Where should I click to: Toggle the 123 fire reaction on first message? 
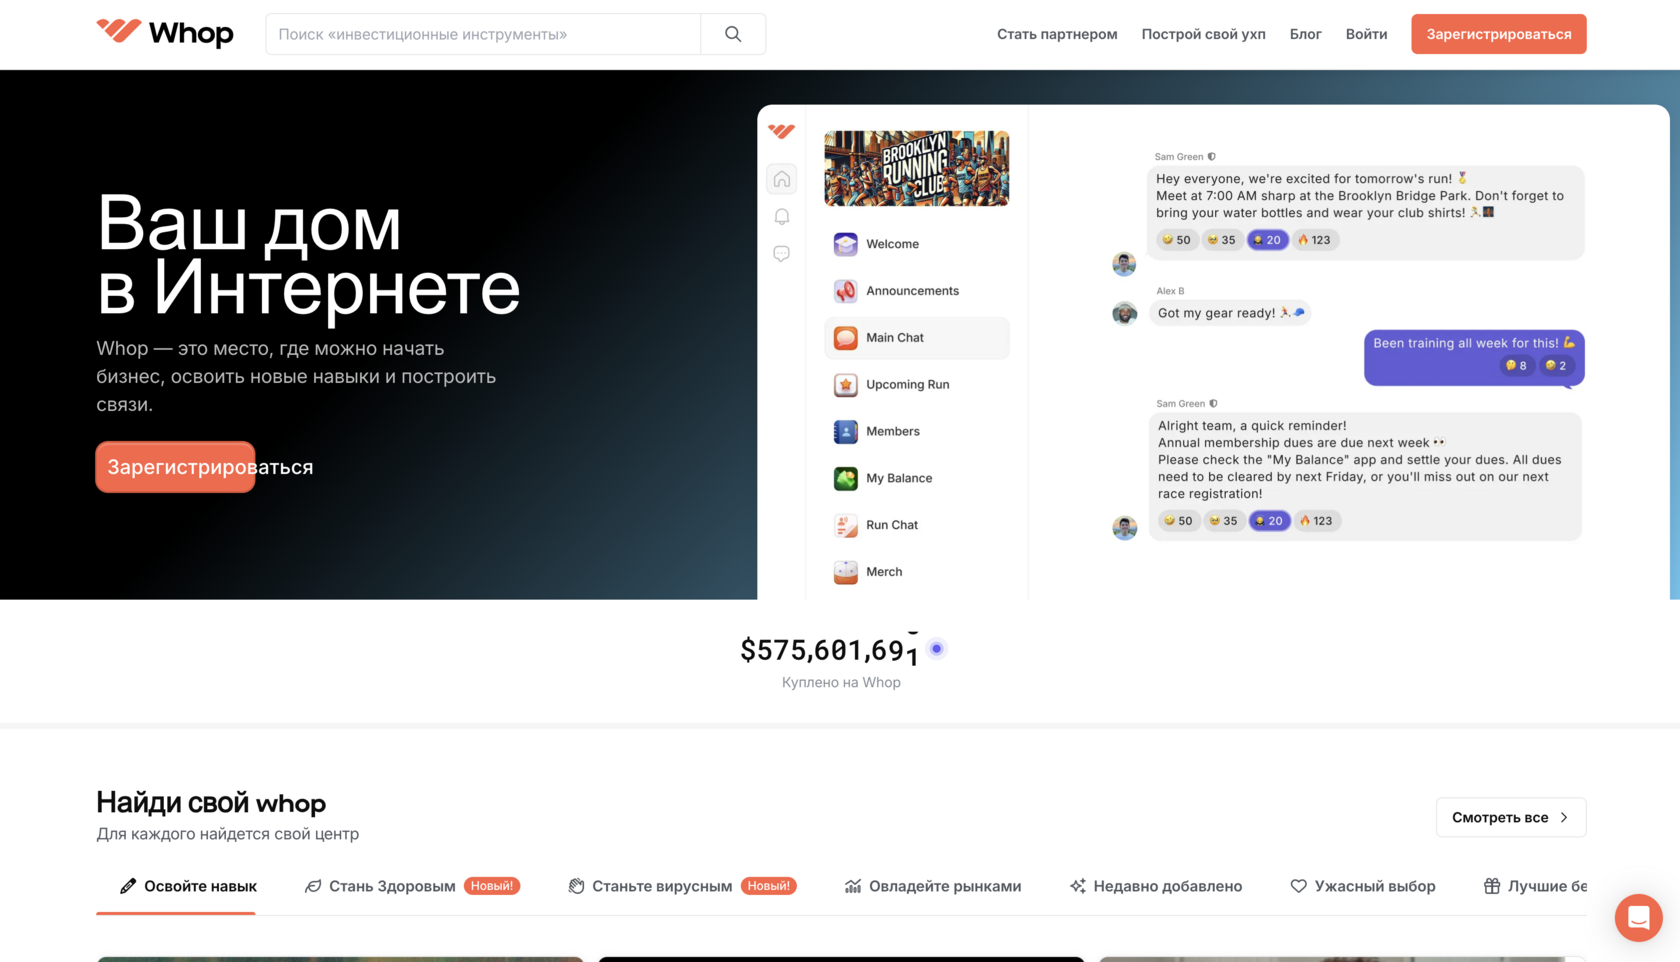point(1314,240)
